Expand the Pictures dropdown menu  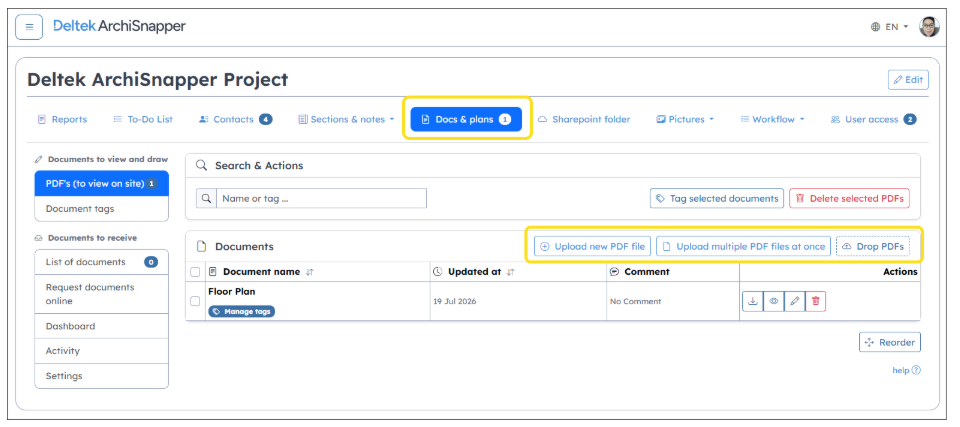click(685, 119)
